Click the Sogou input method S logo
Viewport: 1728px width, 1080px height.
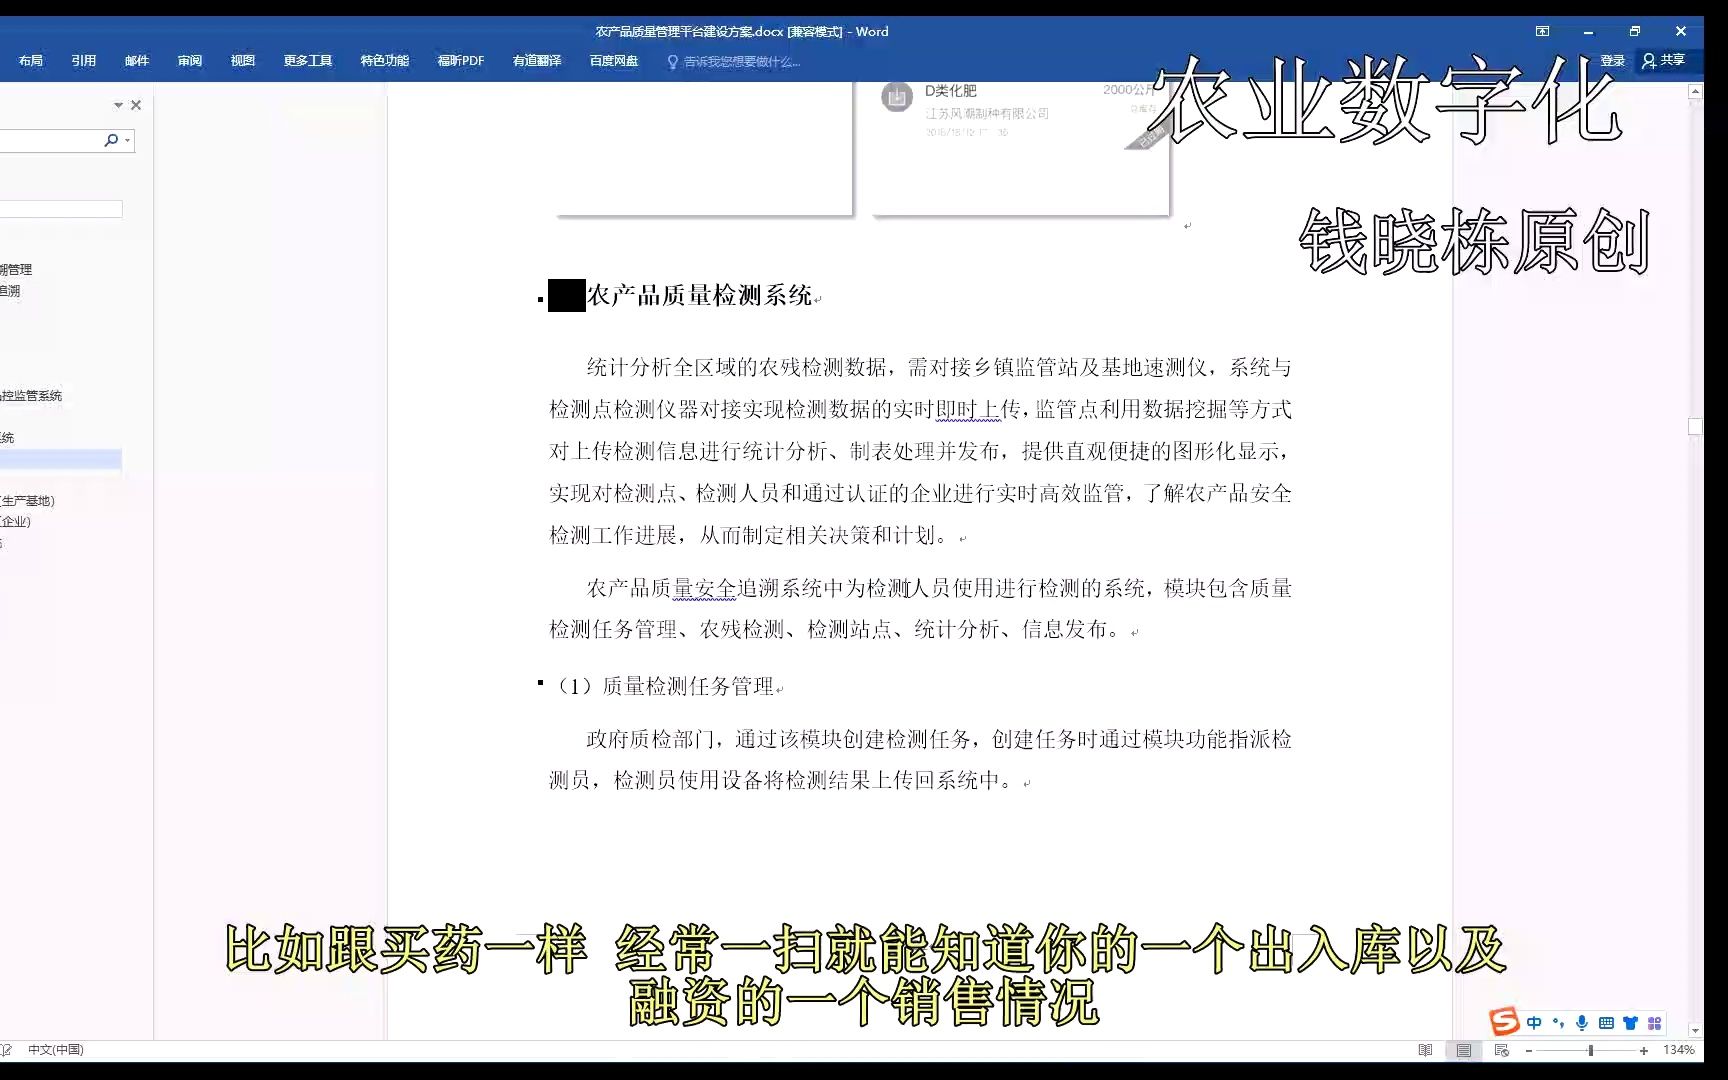point(1503,1022)
